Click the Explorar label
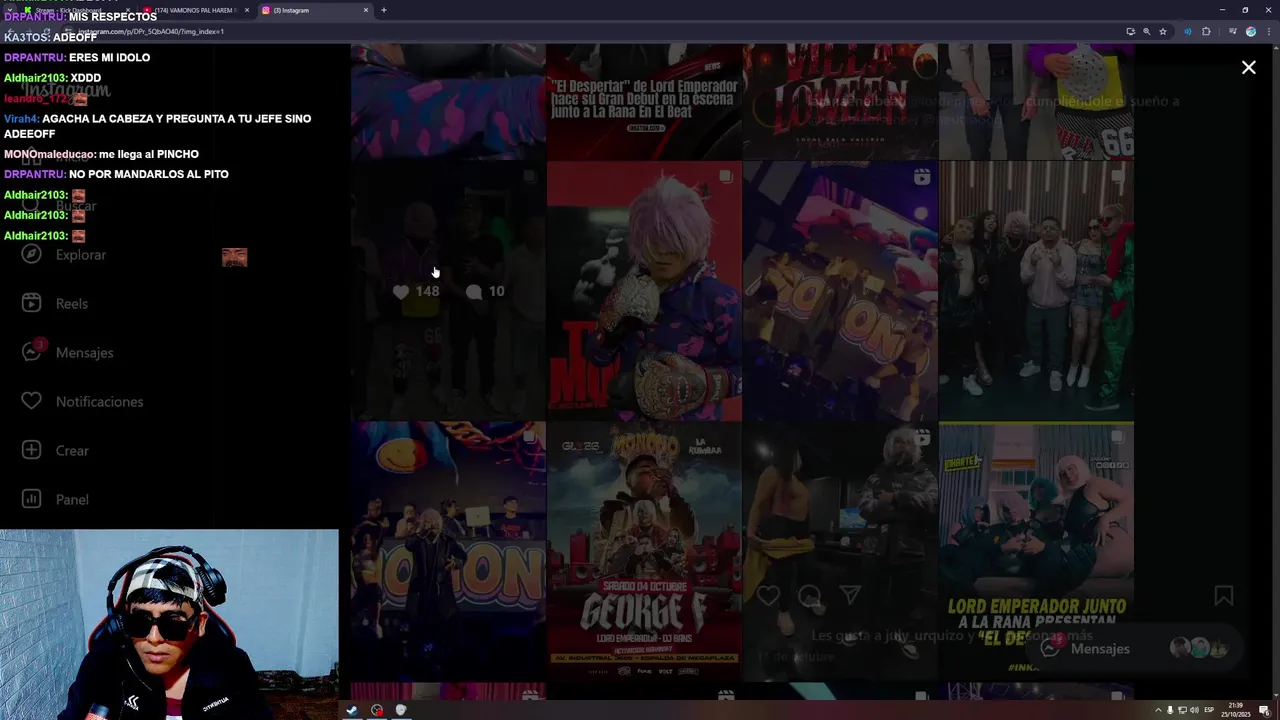This screenshot has width=1280, height=720. (81, 255)
